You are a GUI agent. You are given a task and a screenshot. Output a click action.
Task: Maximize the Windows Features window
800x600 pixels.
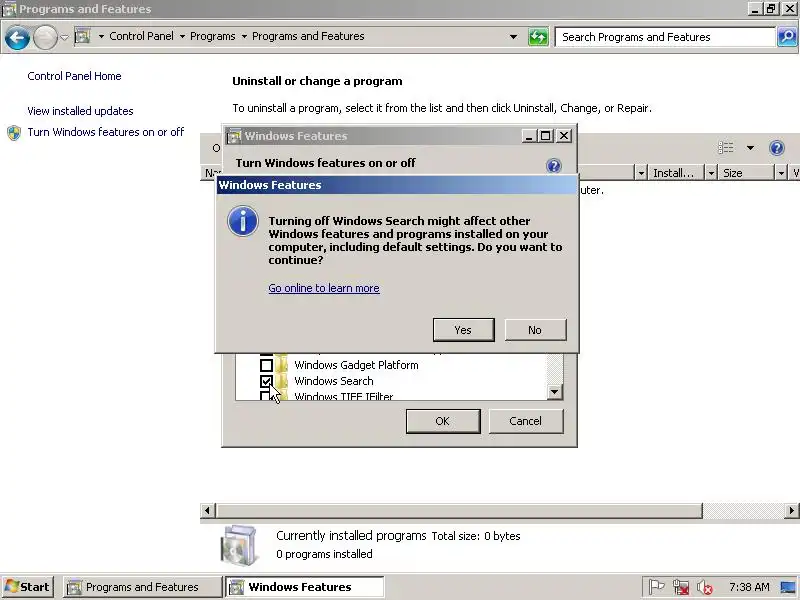point(545,136)
